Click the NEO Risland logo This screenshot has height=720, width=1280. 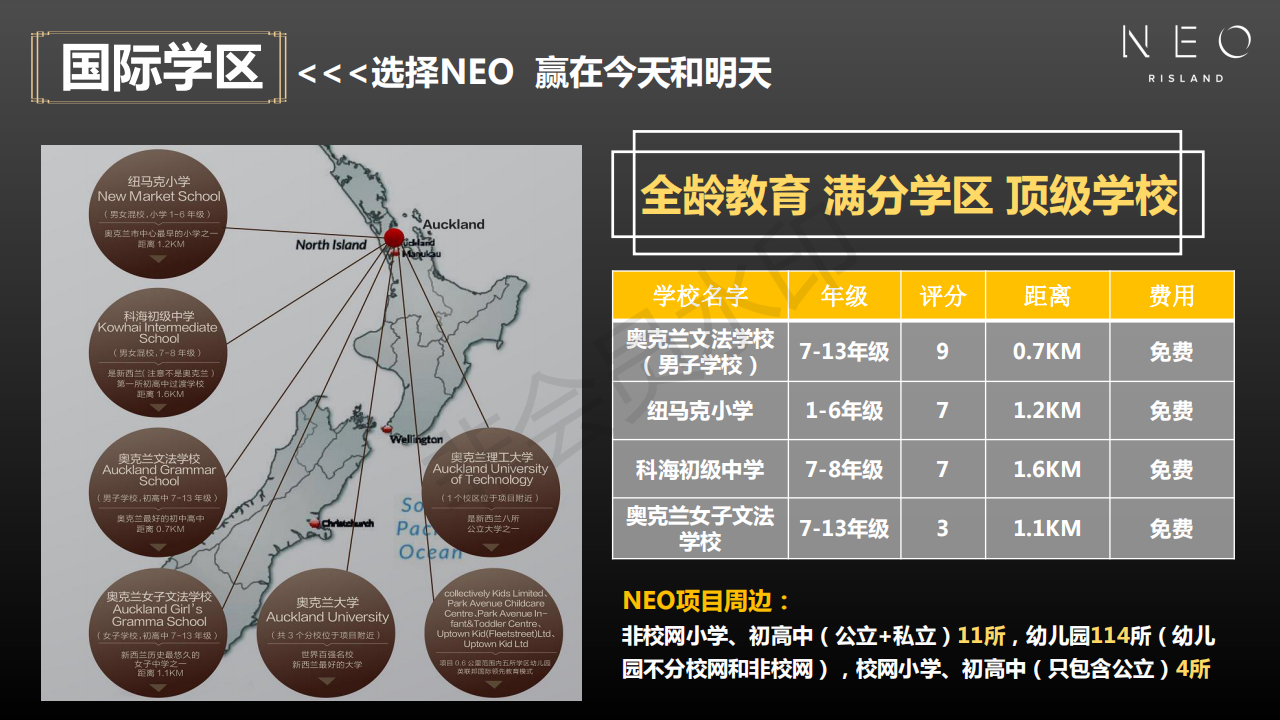coord(1186,52)
